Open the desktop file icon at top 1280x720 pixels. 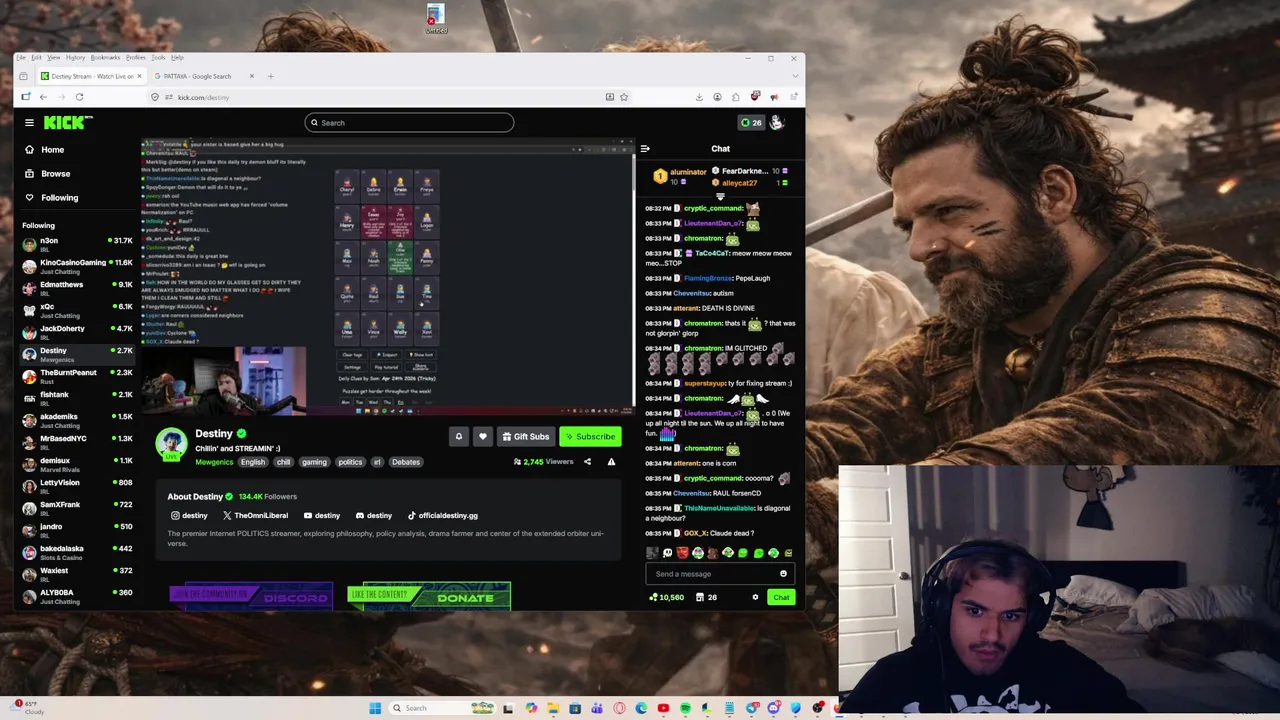click(435, 18)
